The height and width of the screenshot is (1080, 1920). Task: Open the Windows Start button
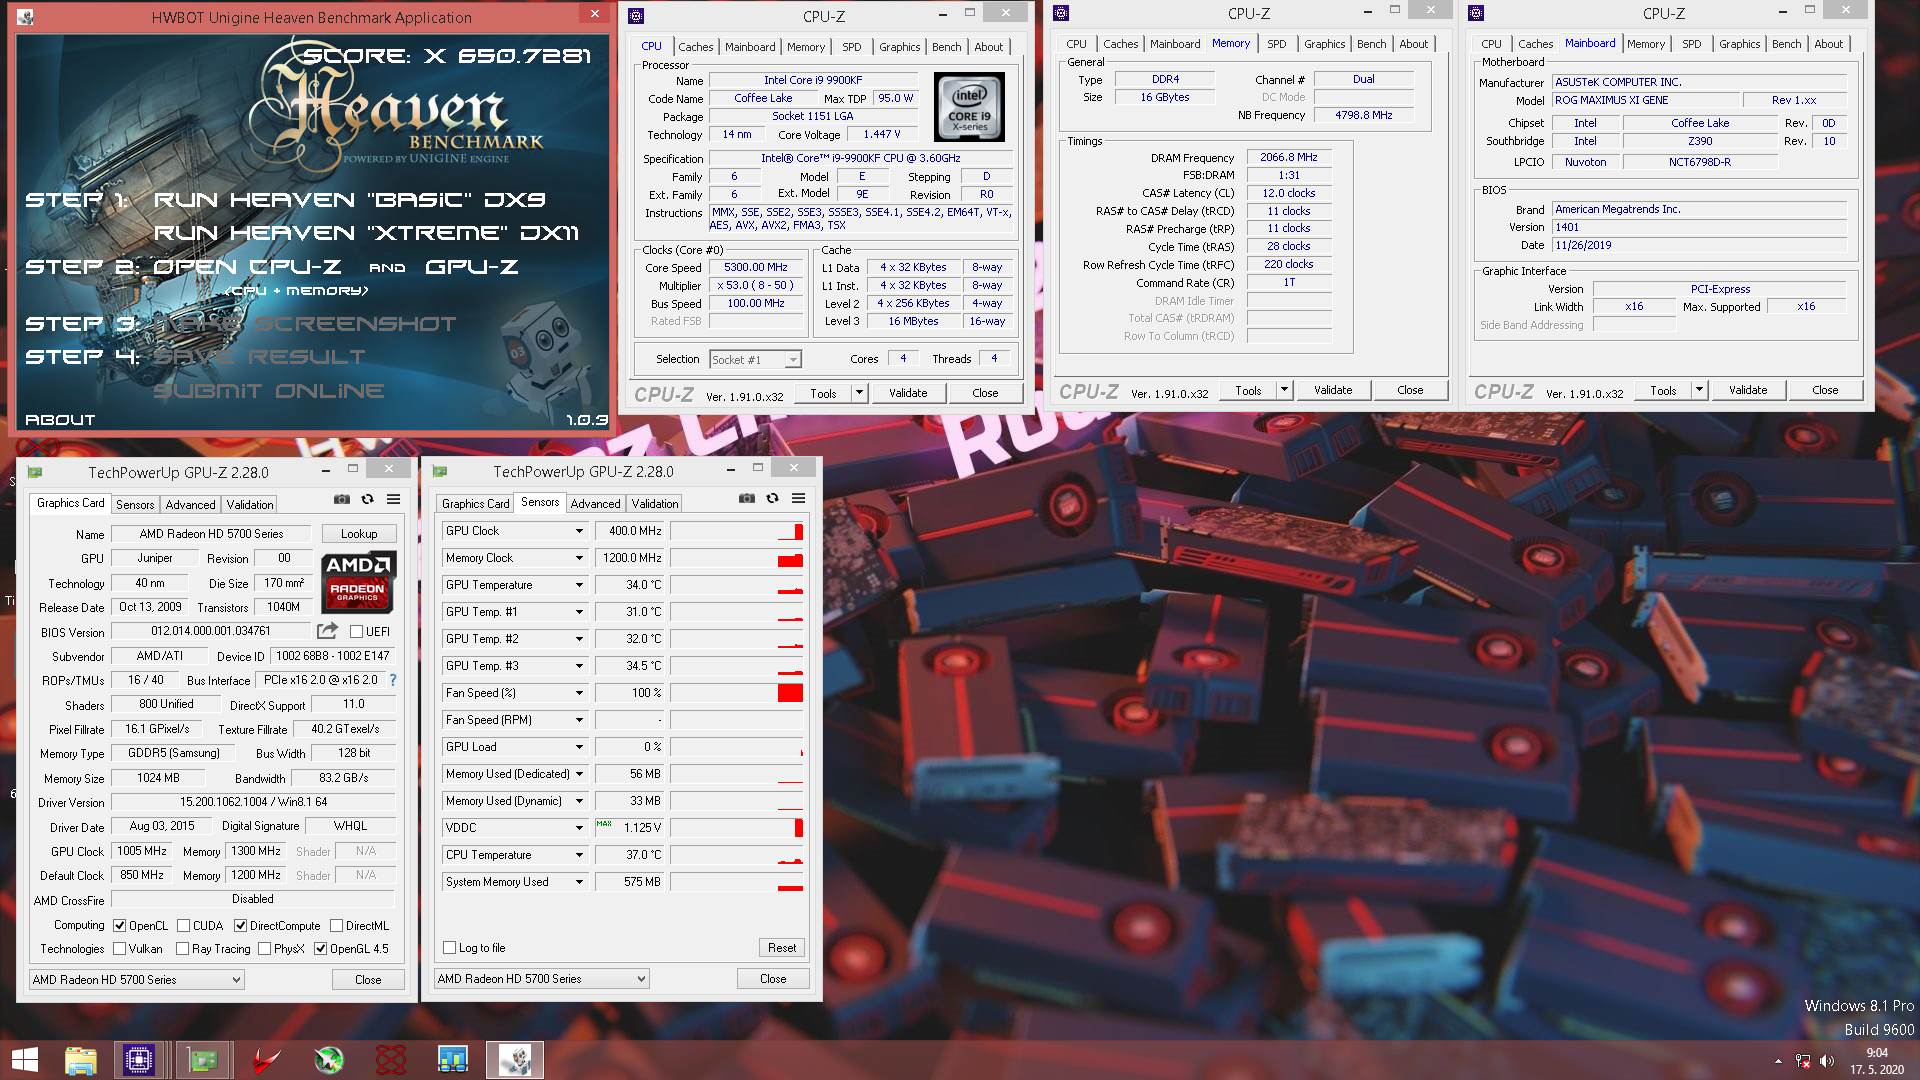(x=24, y=1060)
